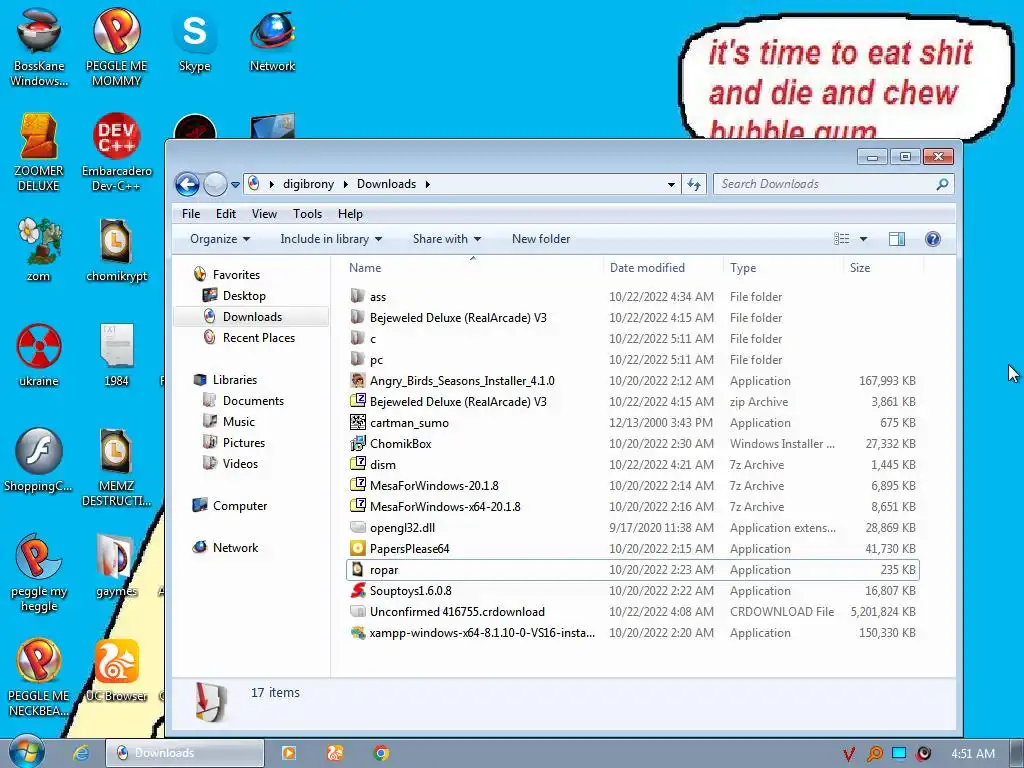Open the ukraine desktop icon
1024x768 pixels.
[39, 355]
